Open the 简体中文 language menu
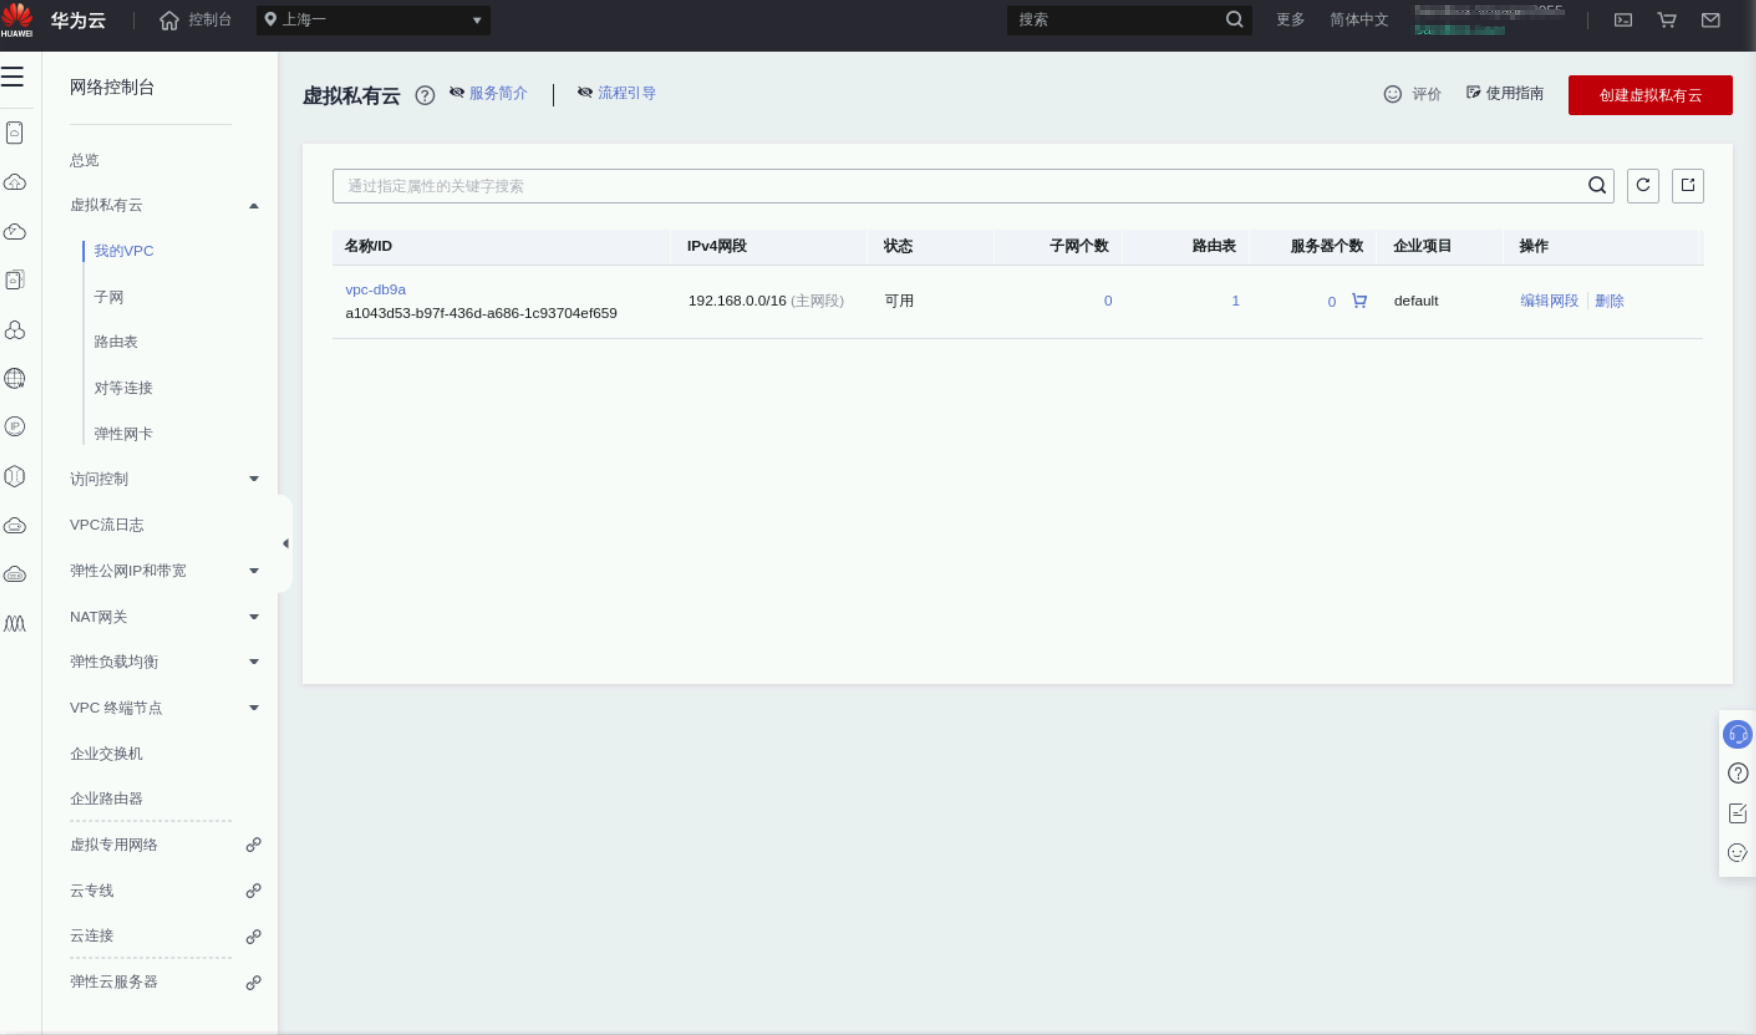 coord(1359,20)
